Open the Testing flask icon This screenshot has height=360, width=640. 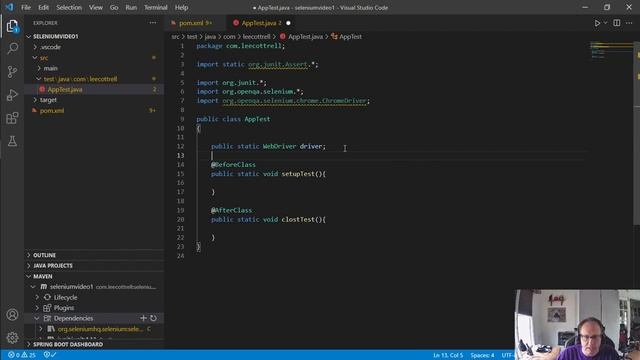click(12, 141)
